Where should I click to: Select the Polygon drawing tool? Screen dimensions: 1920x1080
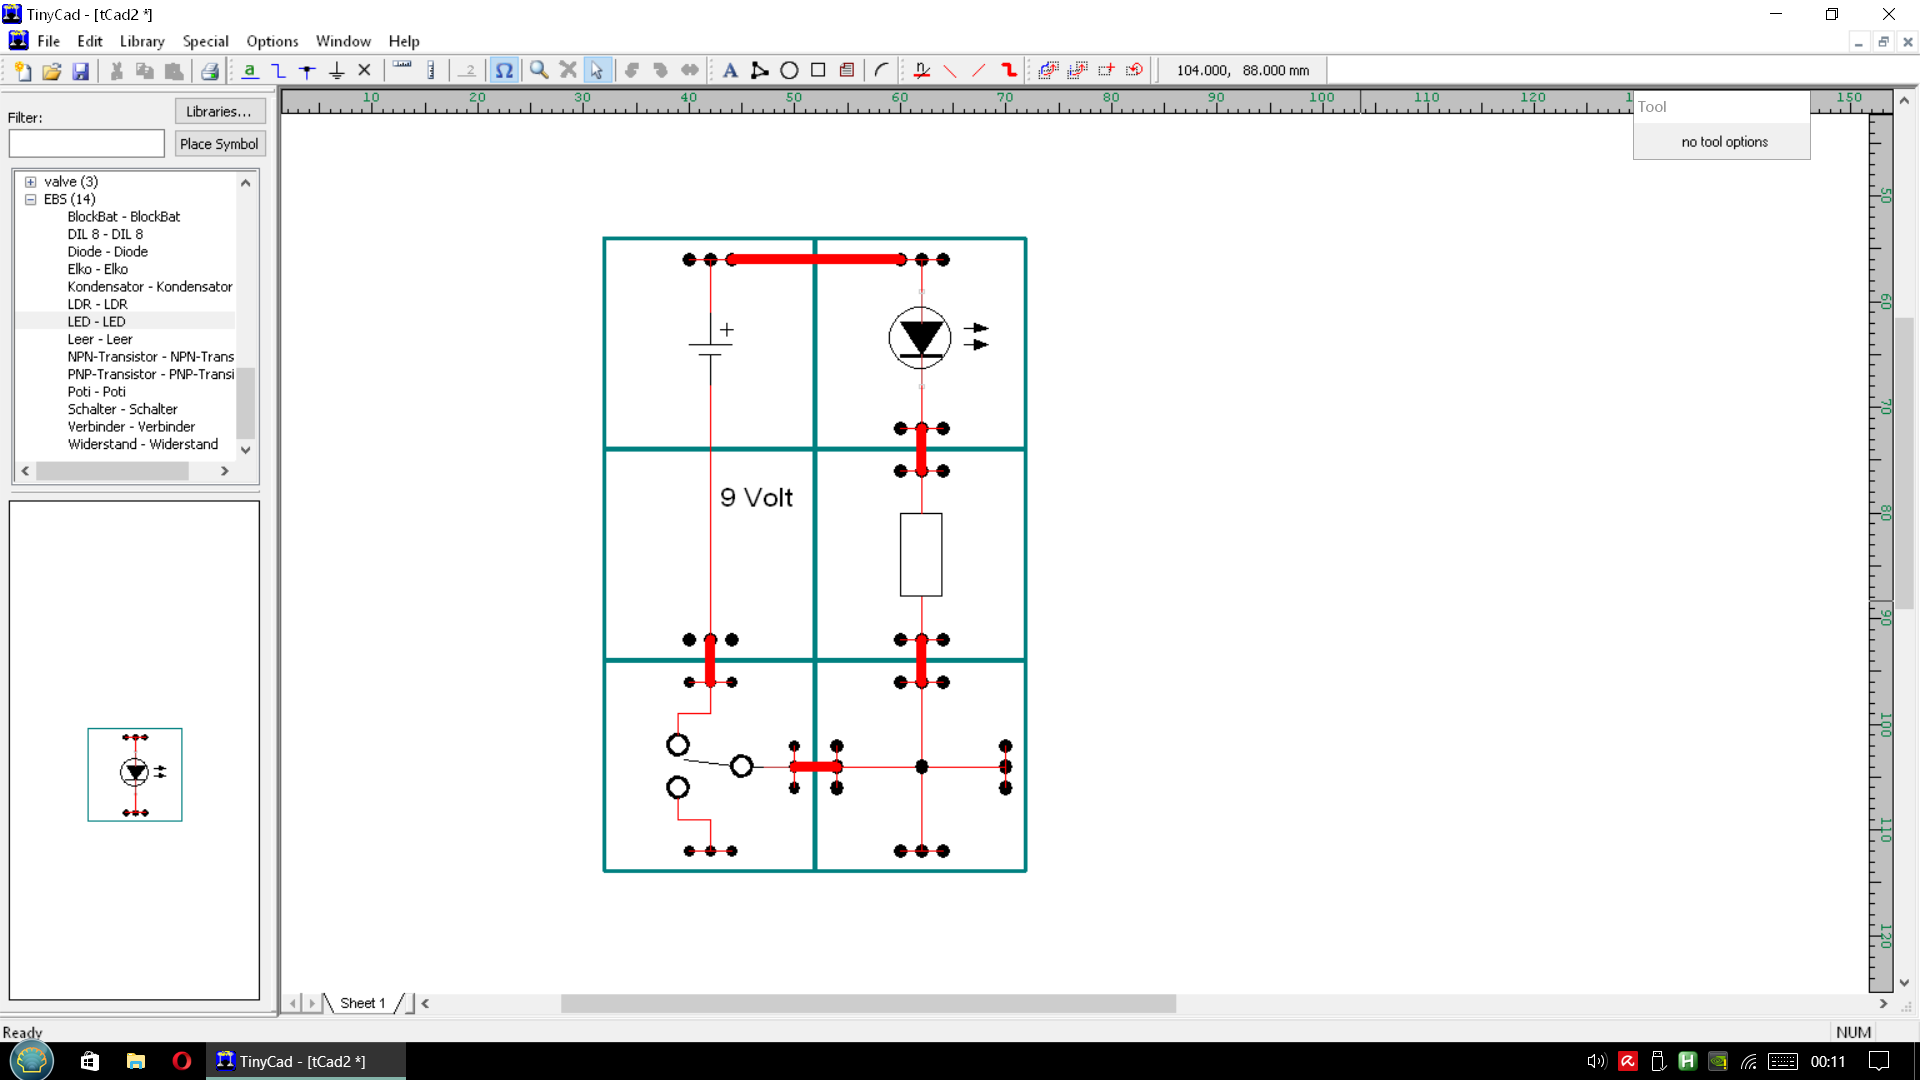tap(760, 71)
